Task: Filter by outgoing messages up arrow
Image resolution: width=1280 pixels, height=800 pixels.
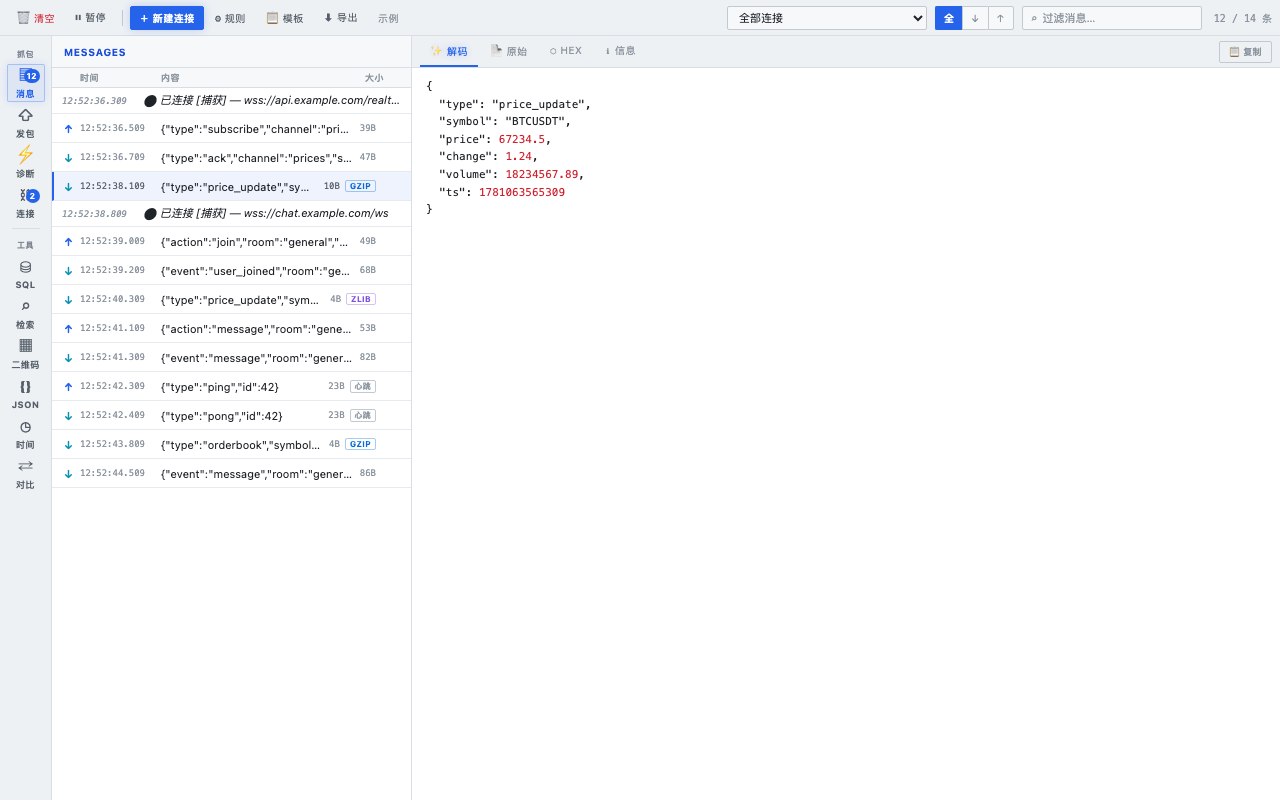Action: (1001, 18)
